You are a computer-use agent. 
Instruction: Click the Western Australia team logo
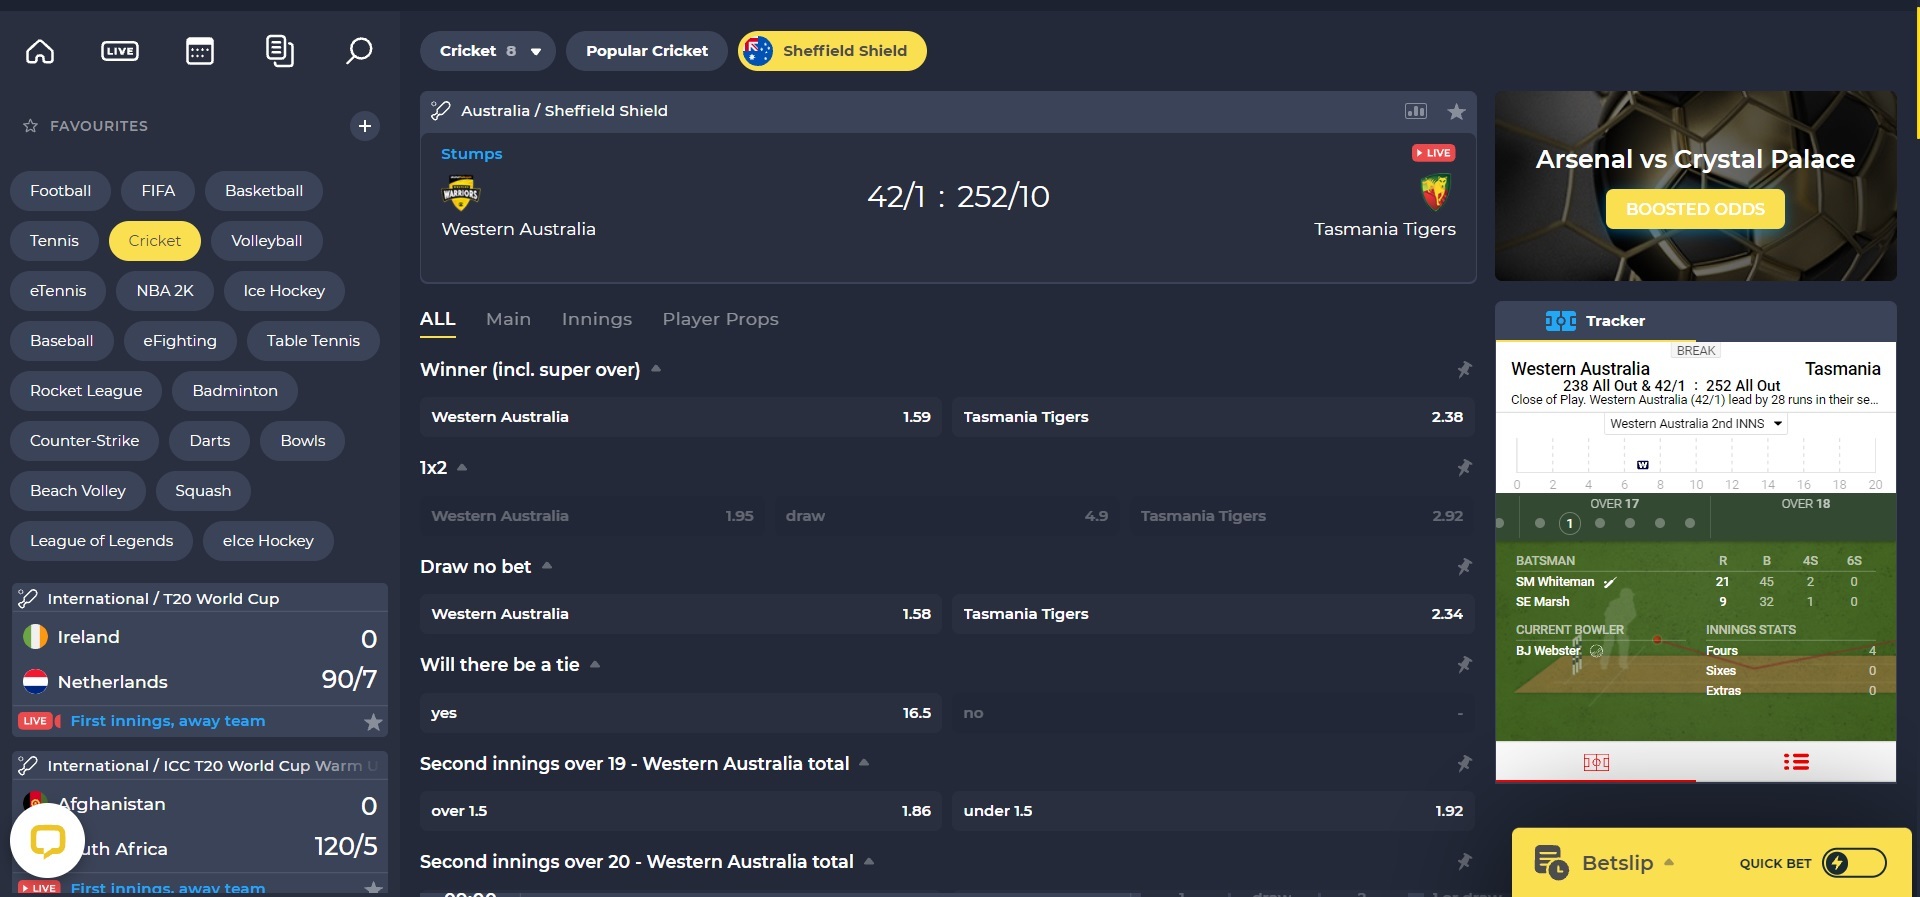461,193
